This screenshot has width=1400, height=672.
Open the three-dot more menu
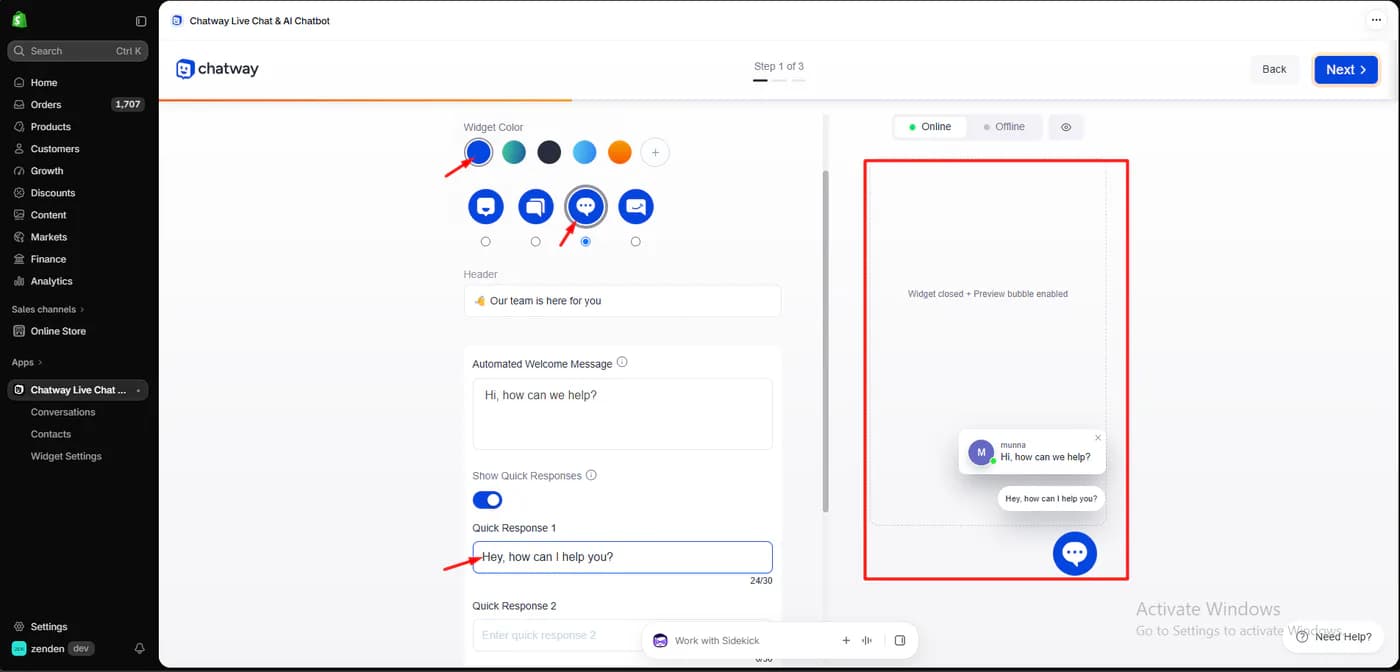pos(1377,20)
